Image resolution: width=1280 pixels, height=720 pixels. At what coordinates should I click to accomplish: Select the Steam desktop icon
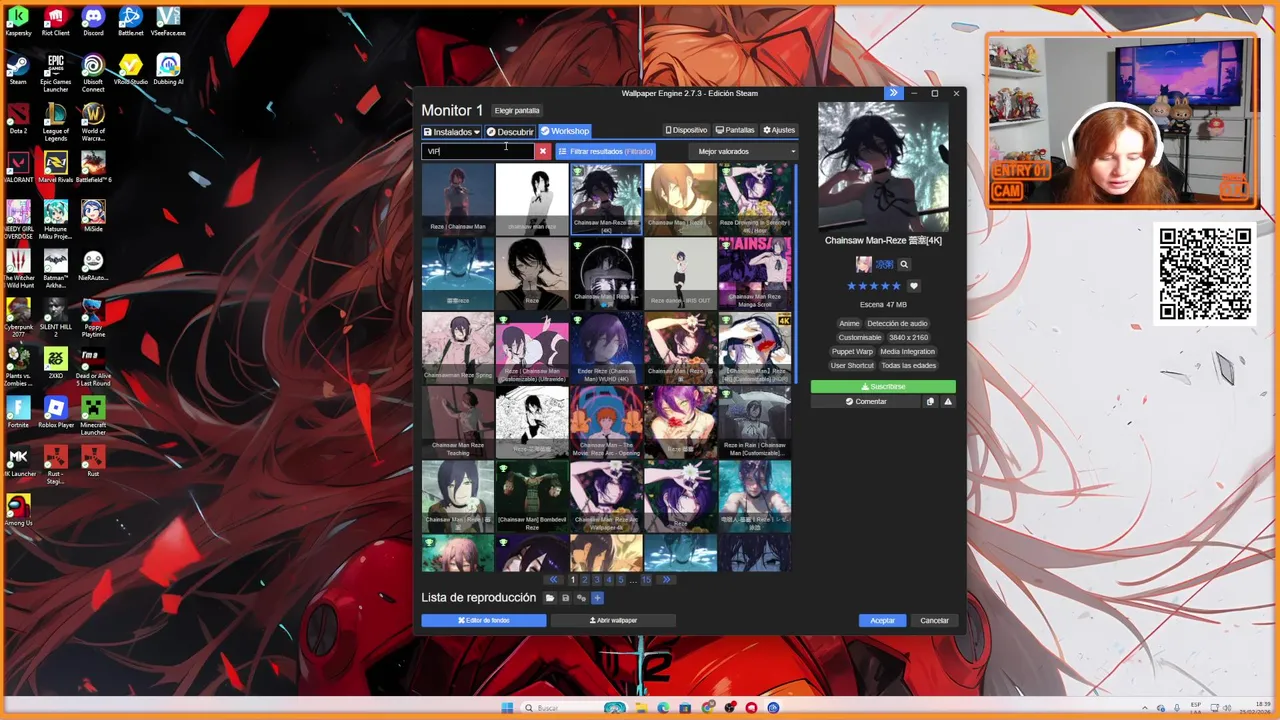coord(18,69)
